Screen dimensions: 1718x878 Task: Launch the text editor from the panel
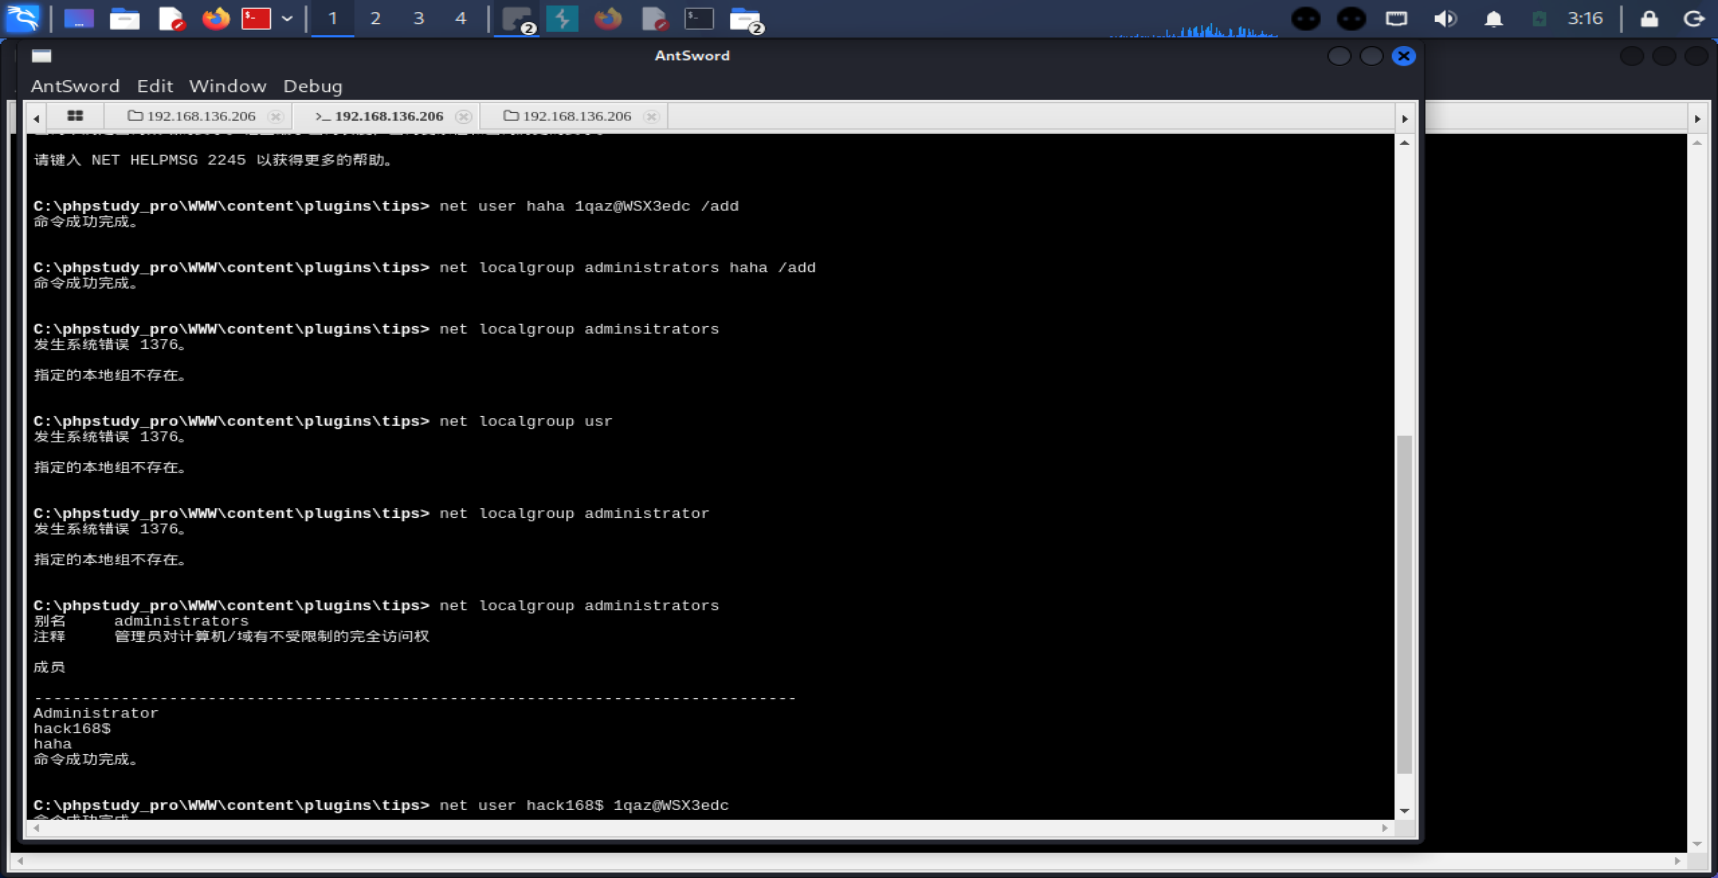pos(171,18)
